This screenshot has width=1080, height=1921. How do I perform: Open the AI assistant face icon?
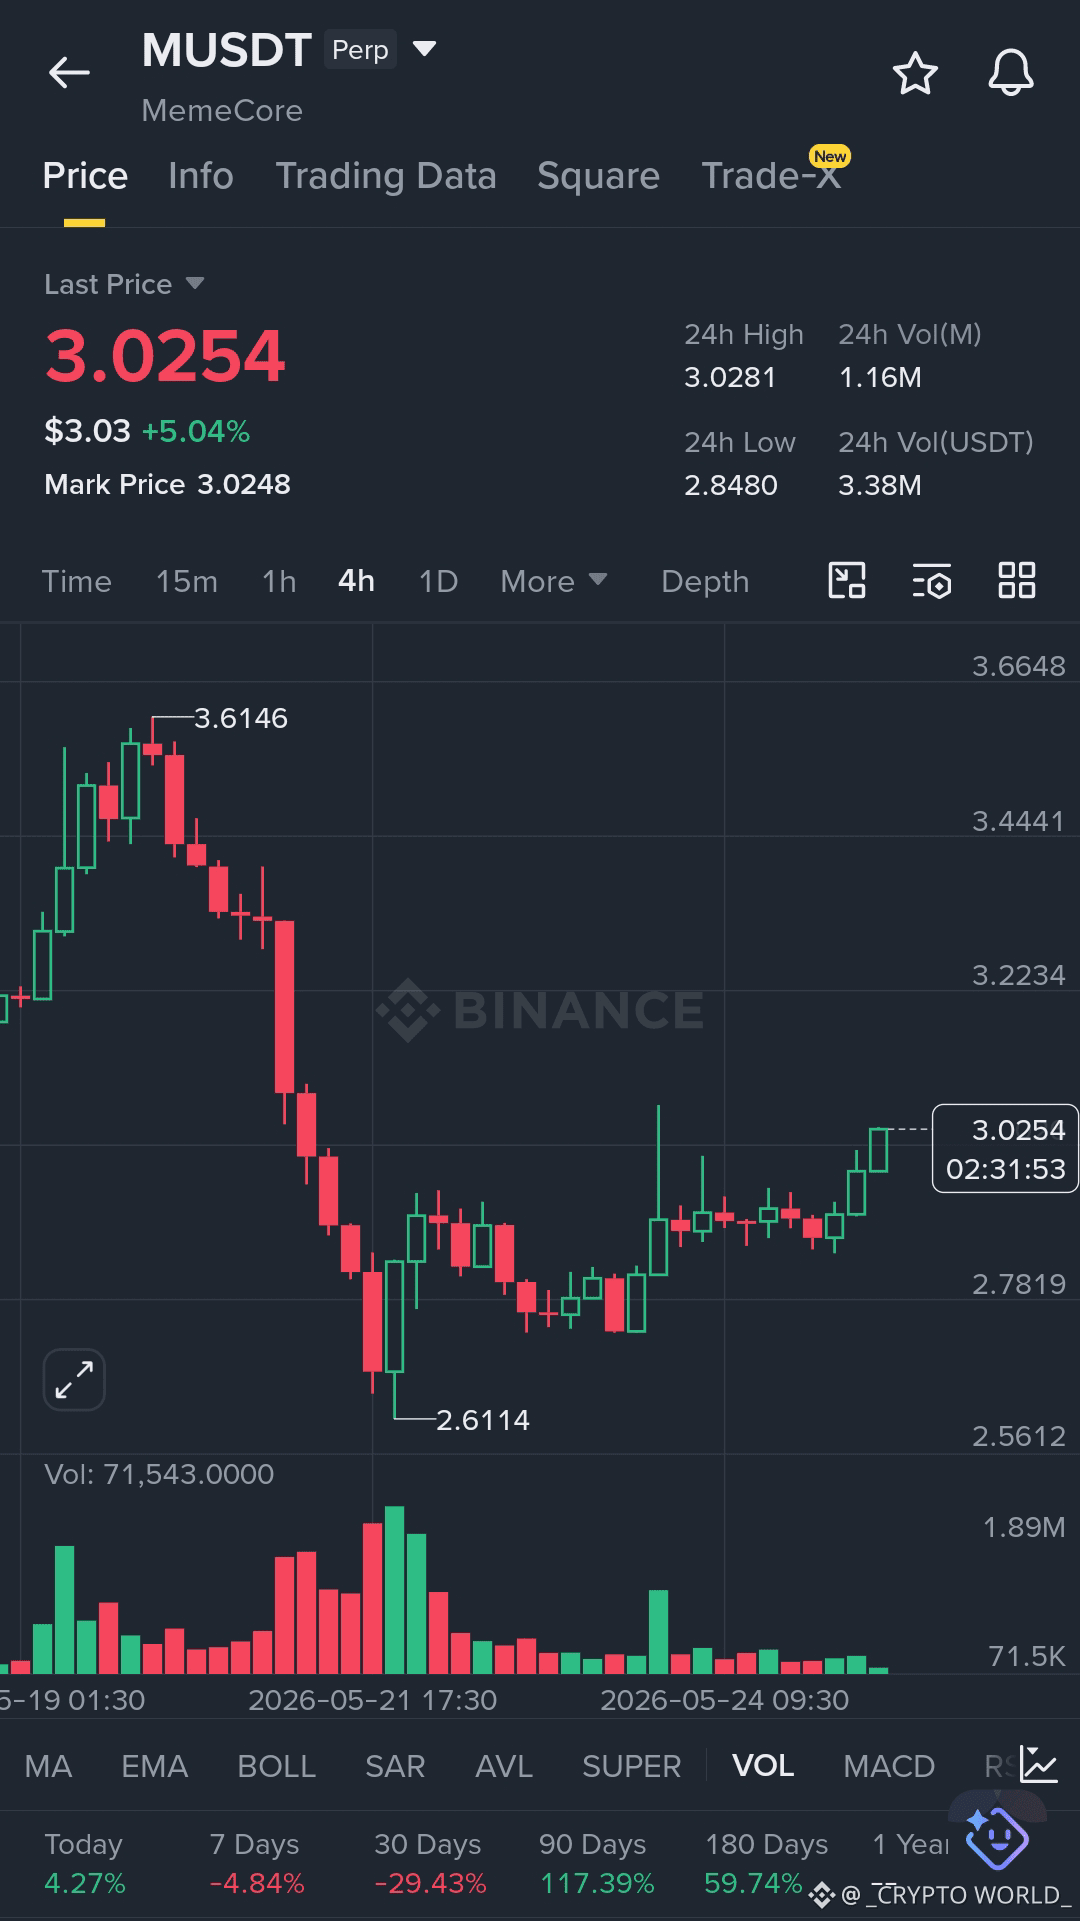pos(997,1838)
